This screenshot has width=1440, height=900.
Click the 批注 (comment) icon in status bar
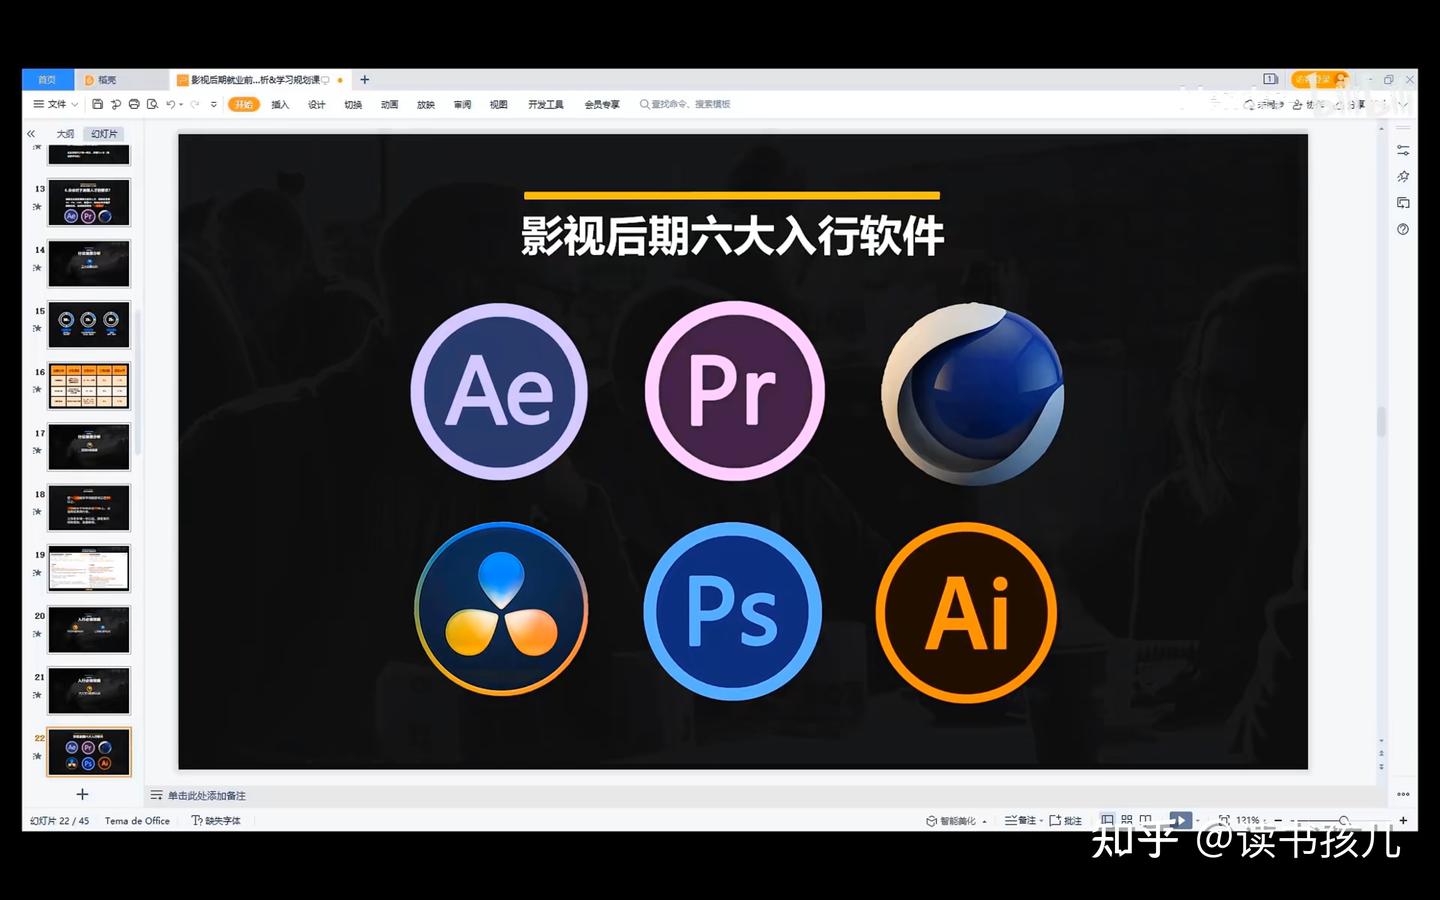coord(1068,820)
